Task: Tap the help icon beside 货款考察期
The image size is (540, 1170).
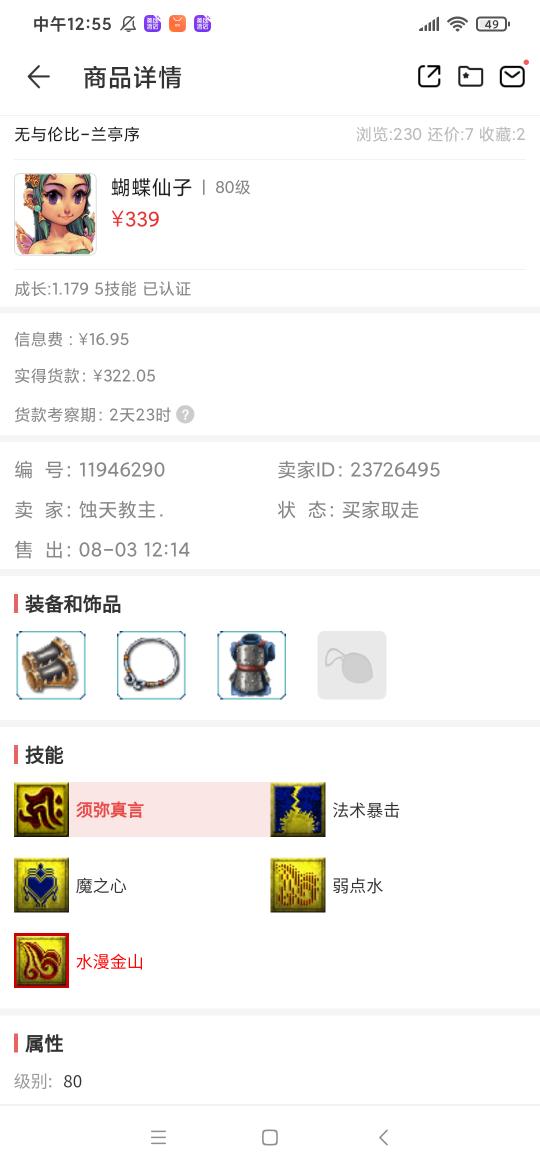Action: pos(185,415)
